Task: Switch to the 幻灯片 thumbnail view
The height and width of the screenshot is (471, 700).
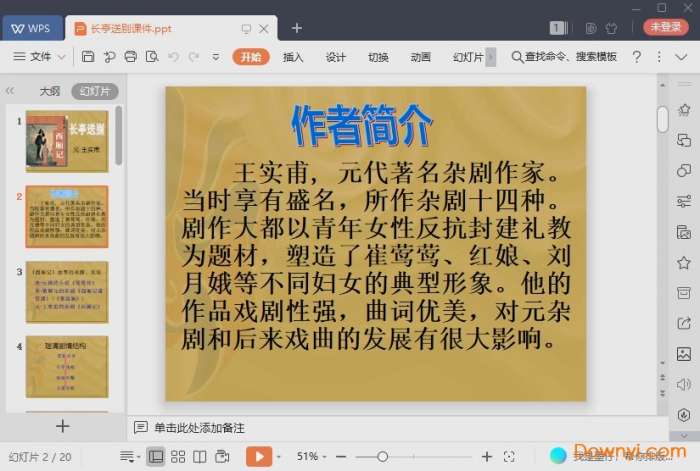Action: coord(95,92)
